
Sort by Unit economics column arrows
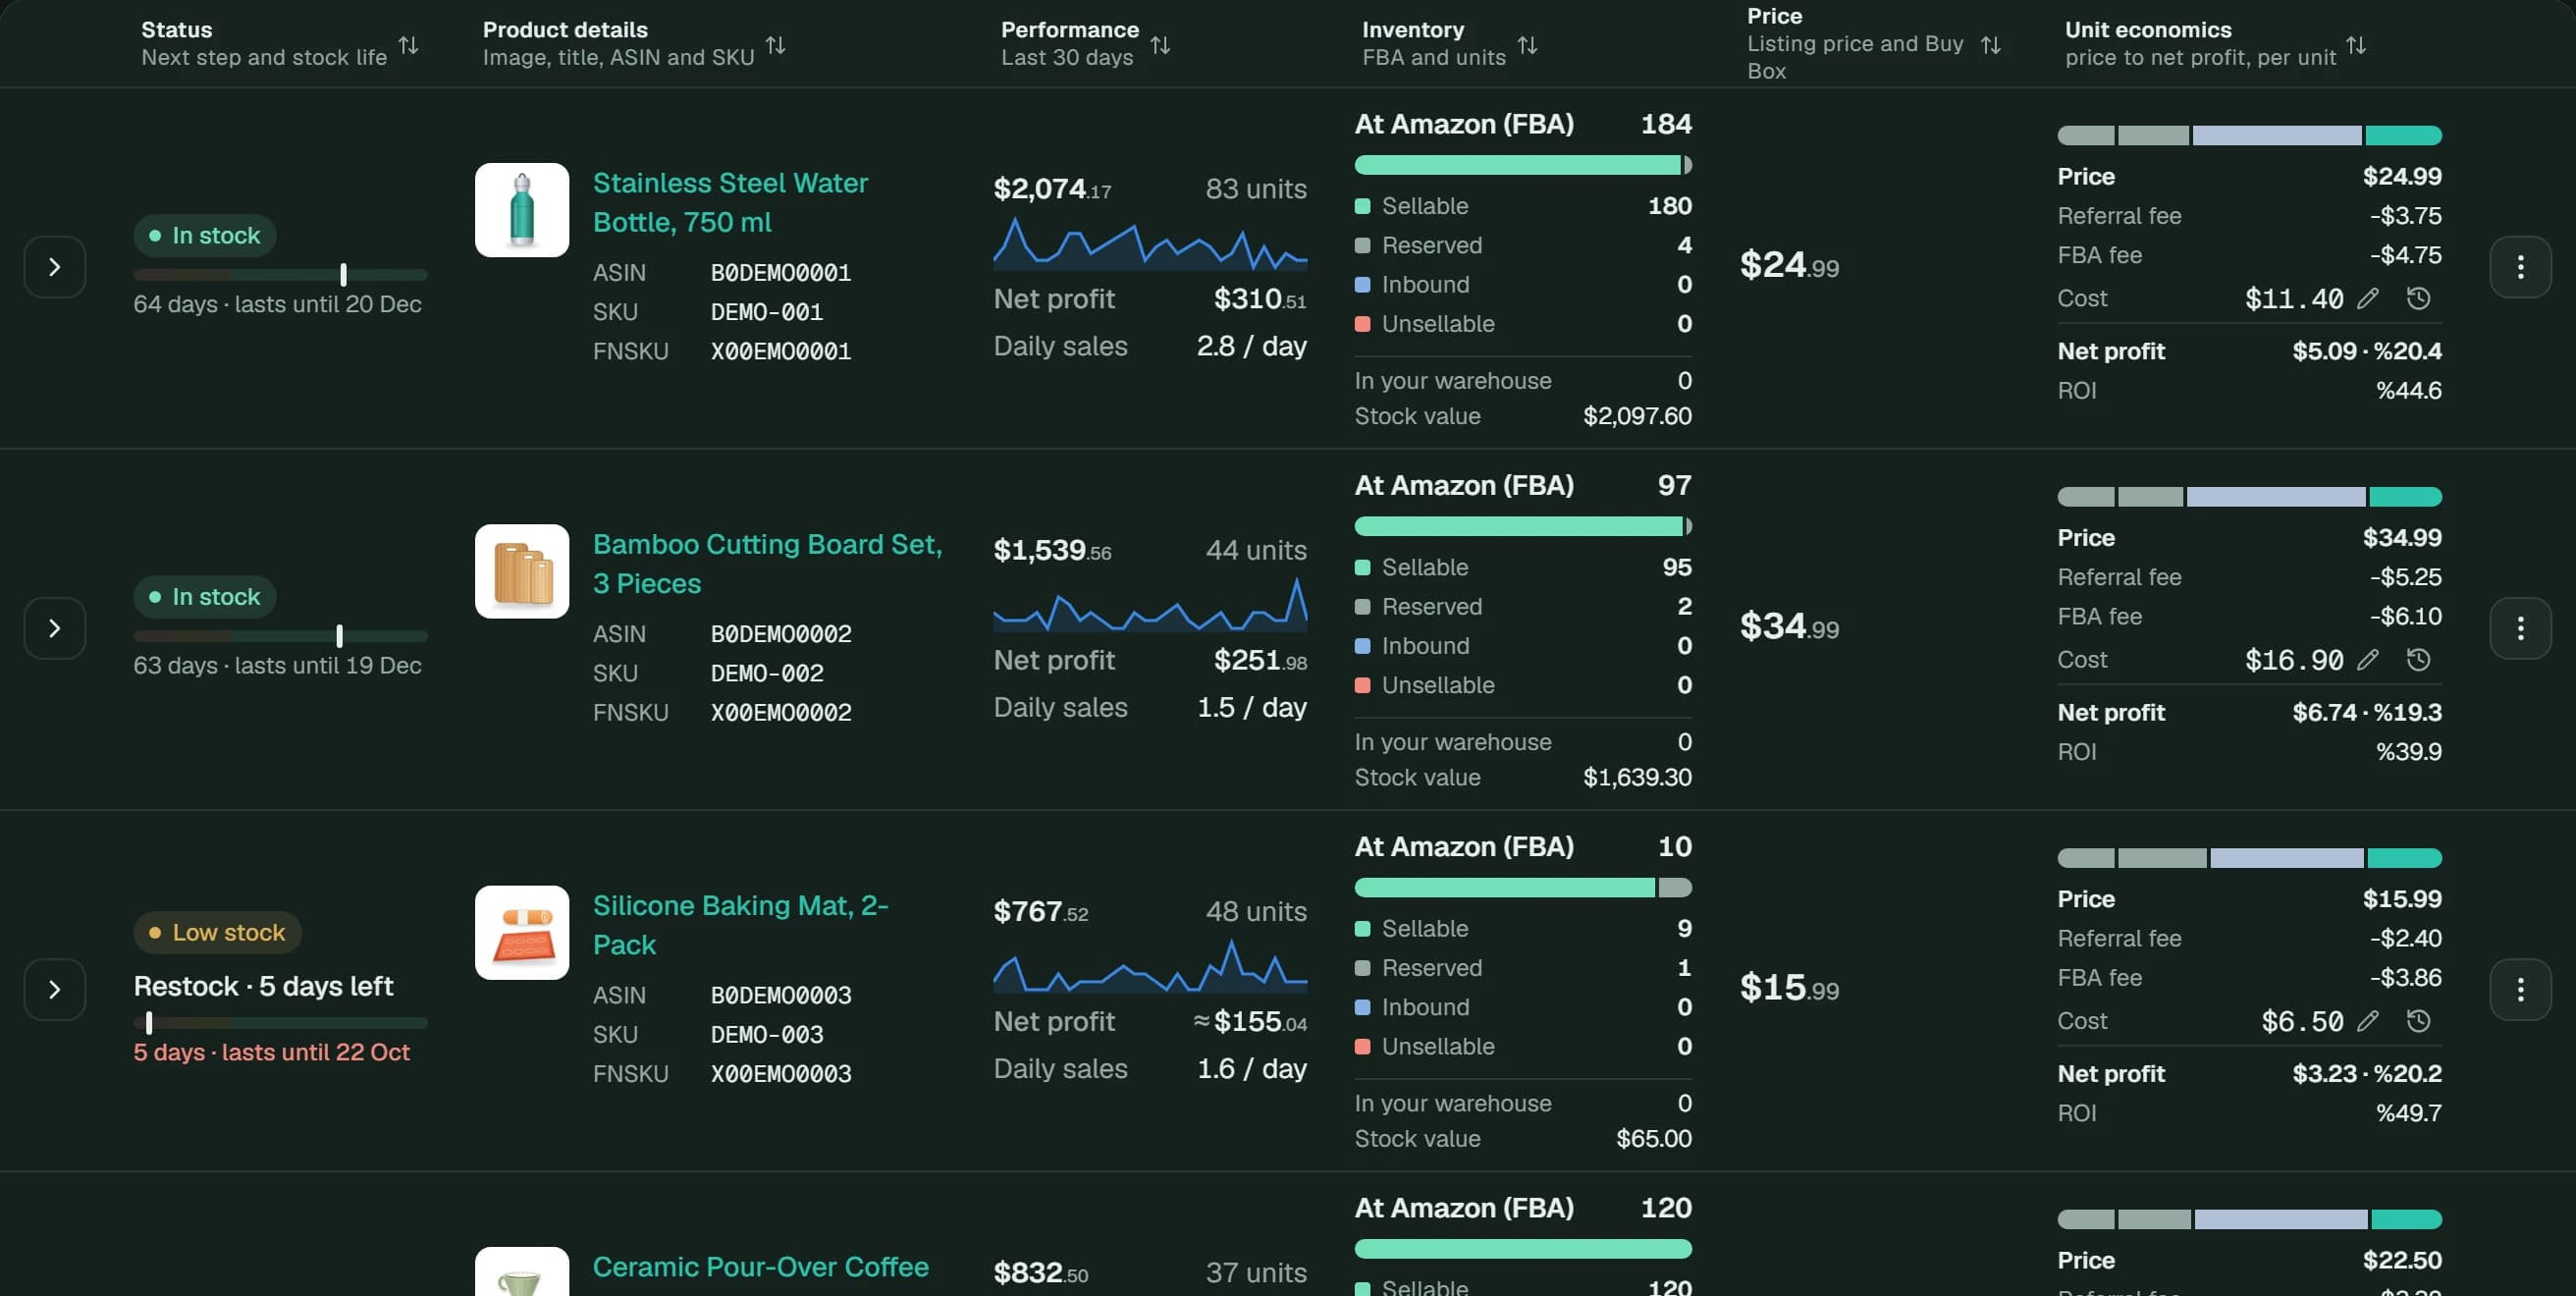pyautogui.click(x=2356, y=45)
